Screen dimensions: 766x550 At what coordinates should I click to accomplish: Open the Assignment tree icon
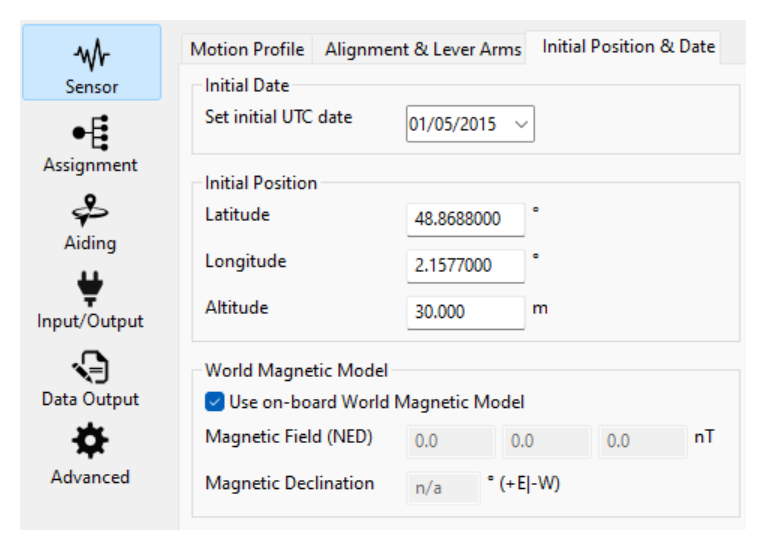[x=90, y=133]
